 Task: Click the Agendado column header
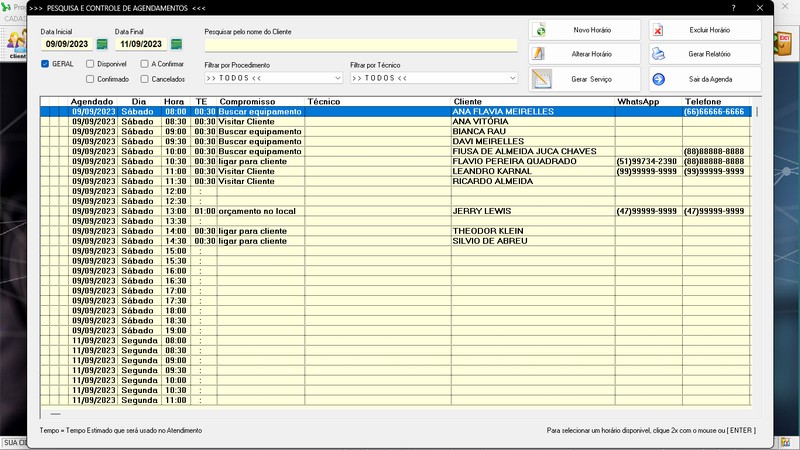click(x=92, y=102)
